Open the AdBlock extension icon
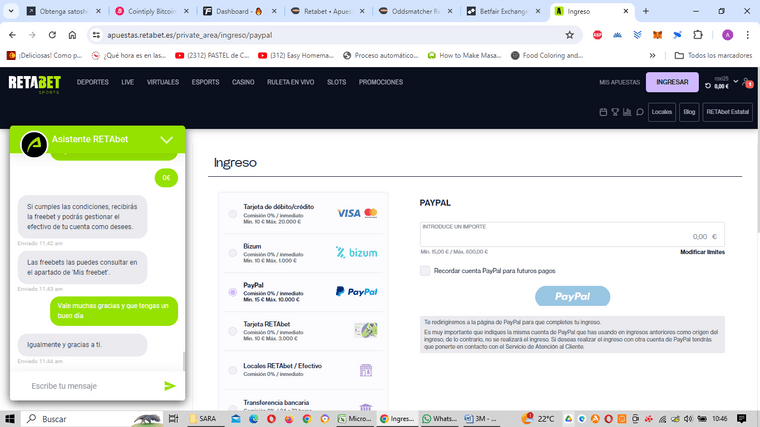Viewport: 760px width, 427px height. coord(597,35)
